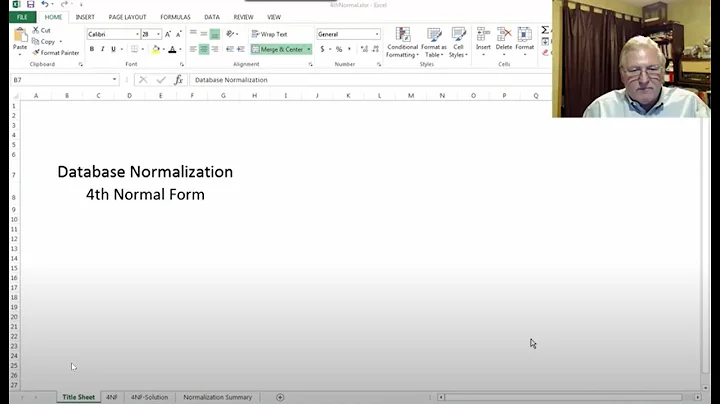The height and width of the screenshot is (404, 720).
Task: Click Merge & Center button
Action: coord(278,49)
